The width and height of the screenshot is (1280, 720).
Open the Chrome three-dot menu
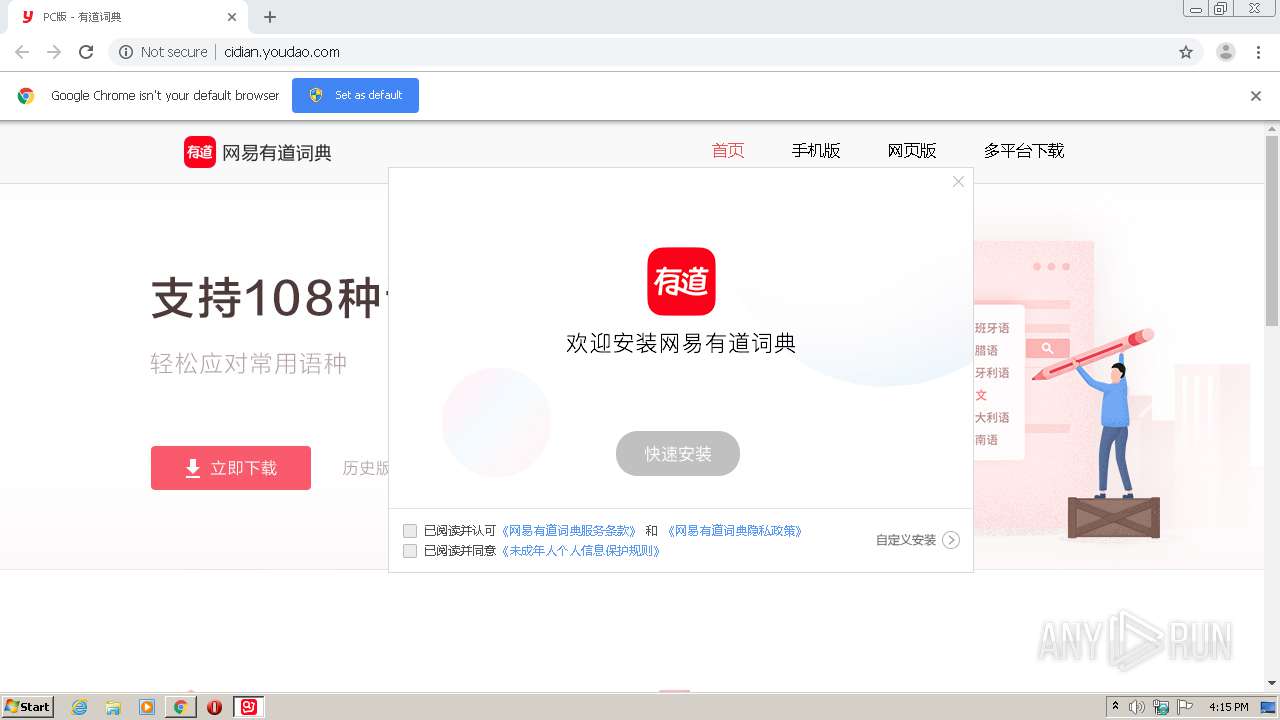click(x=1258, y=52)
